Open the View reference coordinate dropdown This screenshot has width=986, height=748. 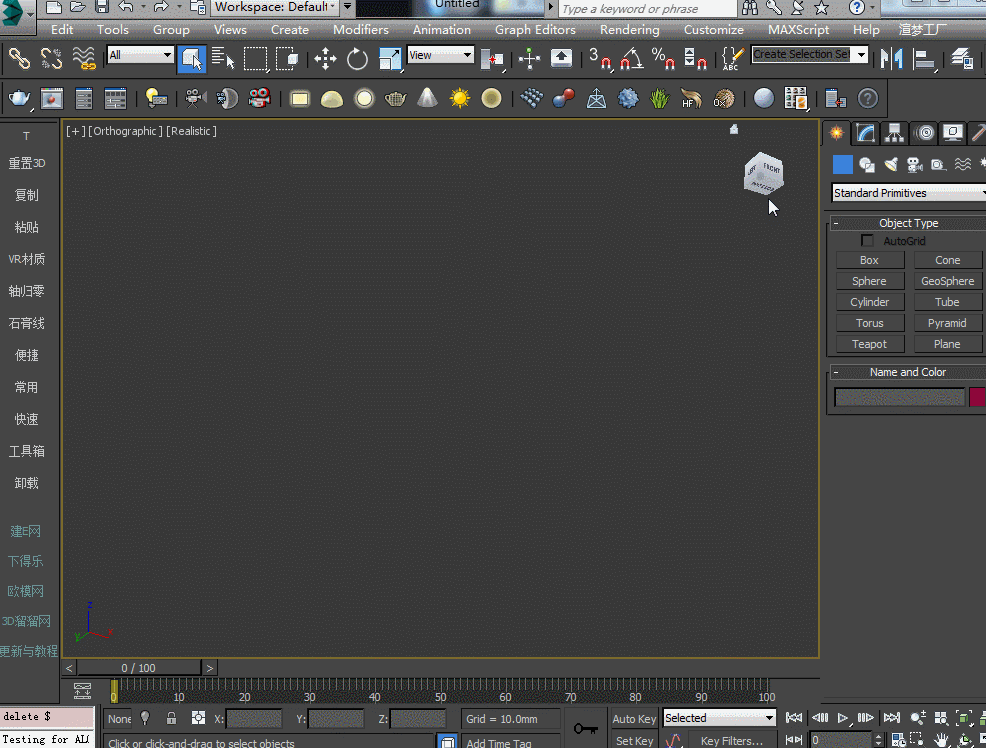(x=440, y=55)
